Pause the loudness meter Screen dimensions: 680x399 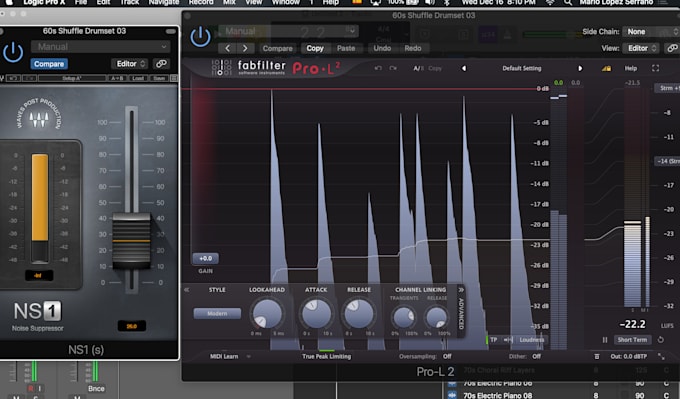(x=605, y=340)
